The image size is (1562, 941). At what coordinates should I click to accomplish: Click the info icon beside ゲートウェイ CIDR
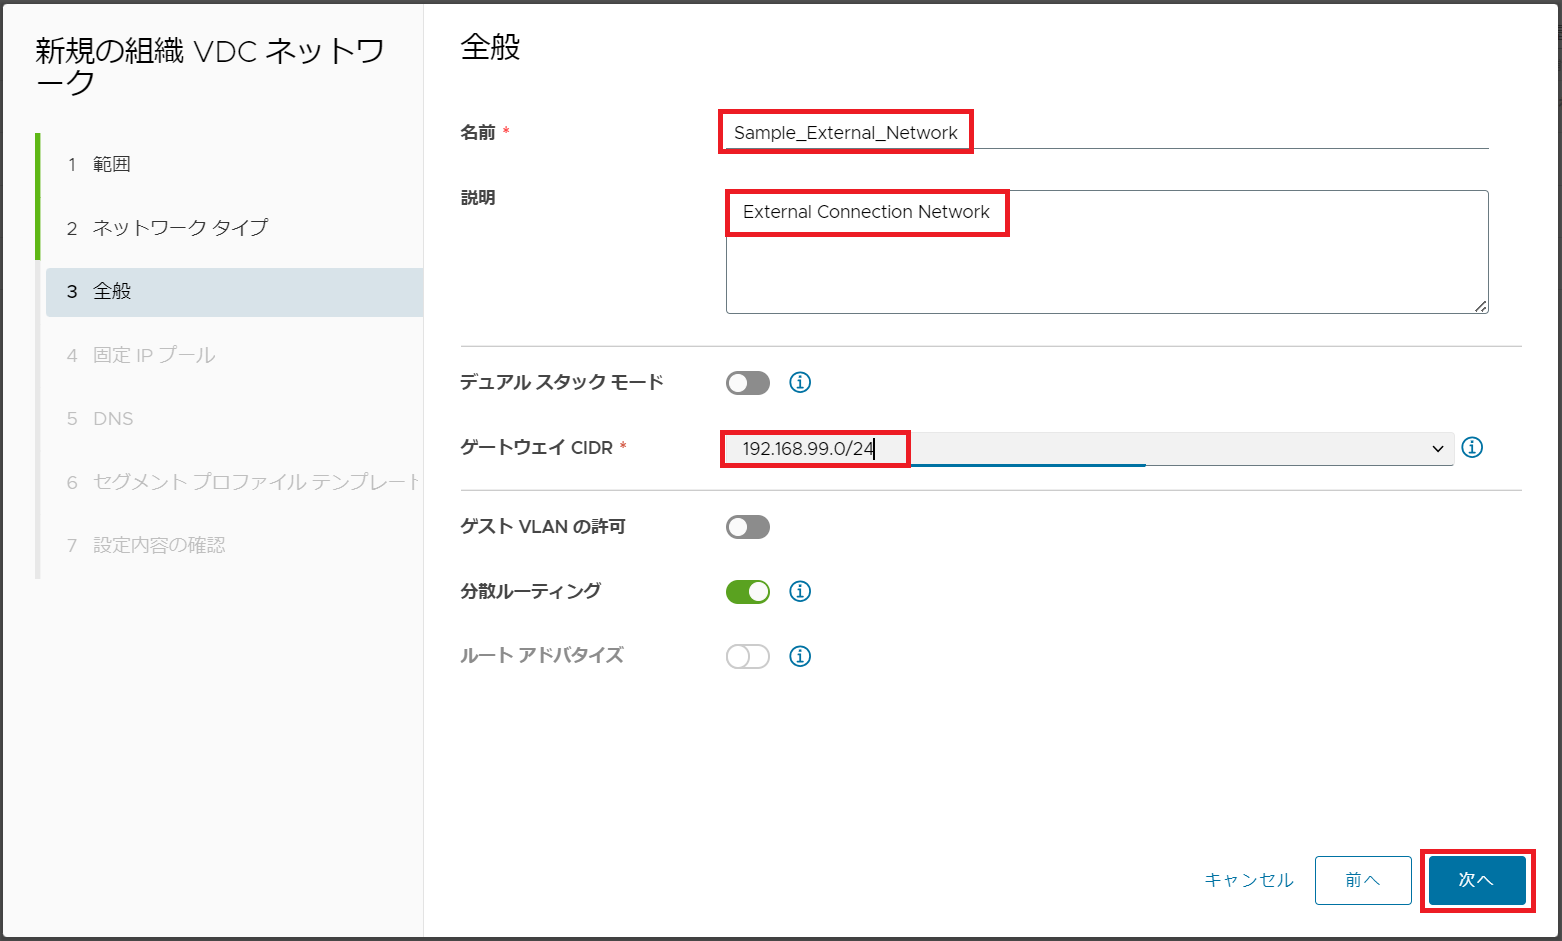click(x=1472, y=447)
